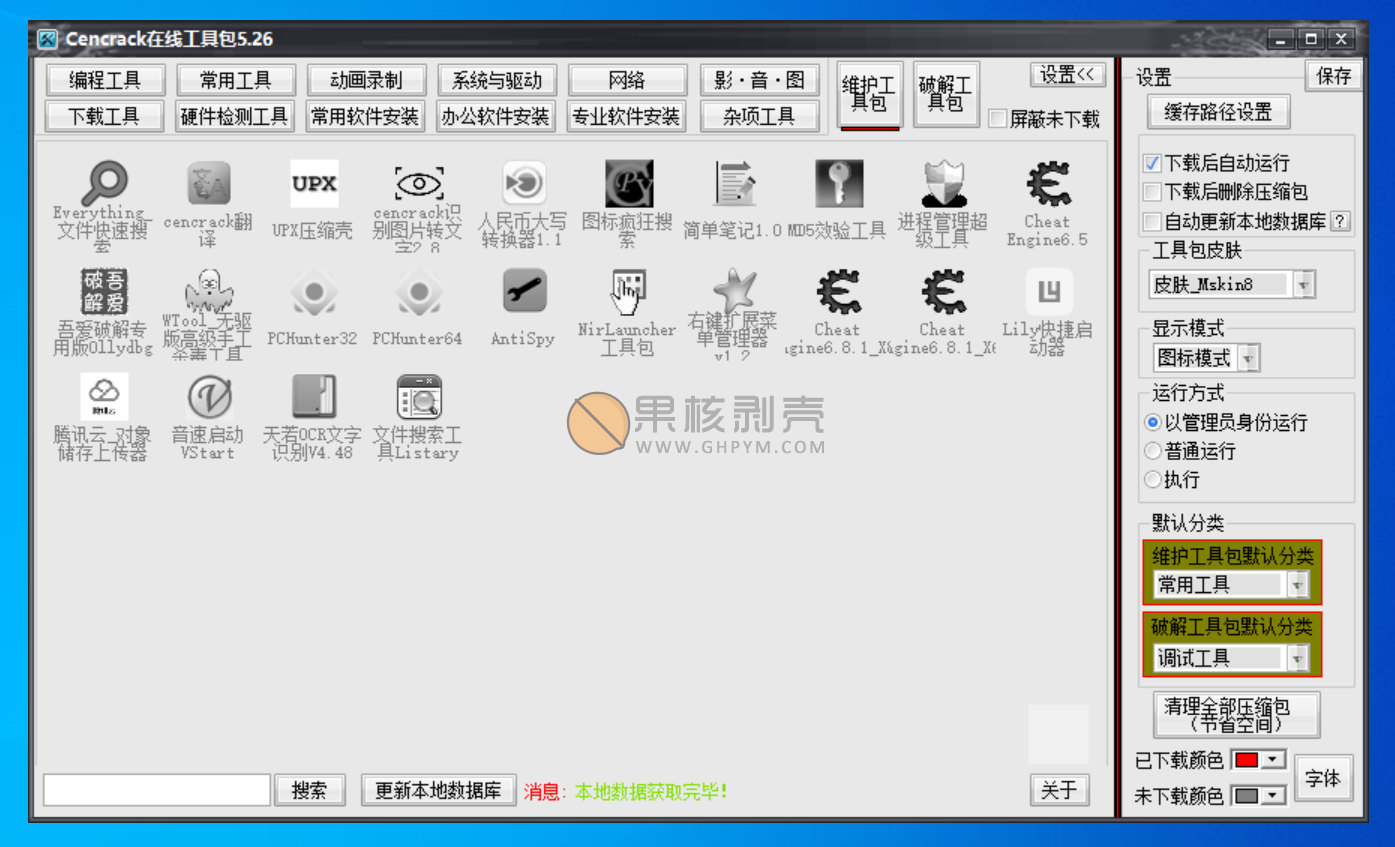Launch 吾爱破解专用版Ollydbg icon
Viewport: 1395px width, 847px height.
(104, 292)
